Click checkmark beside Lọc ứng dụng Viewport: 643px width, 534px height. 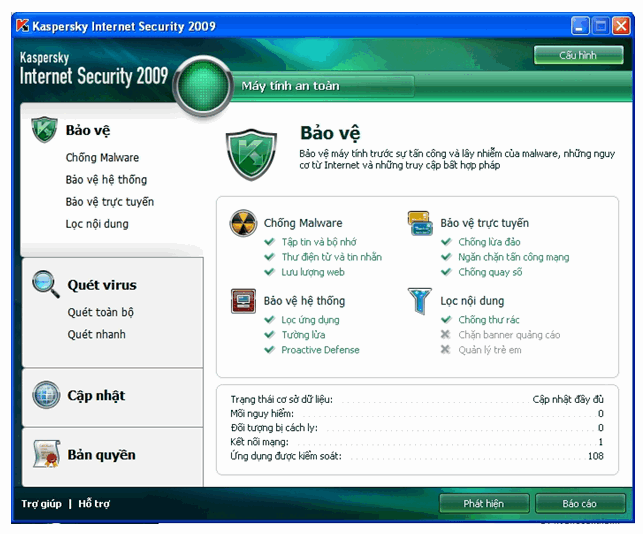pos(269,319)
